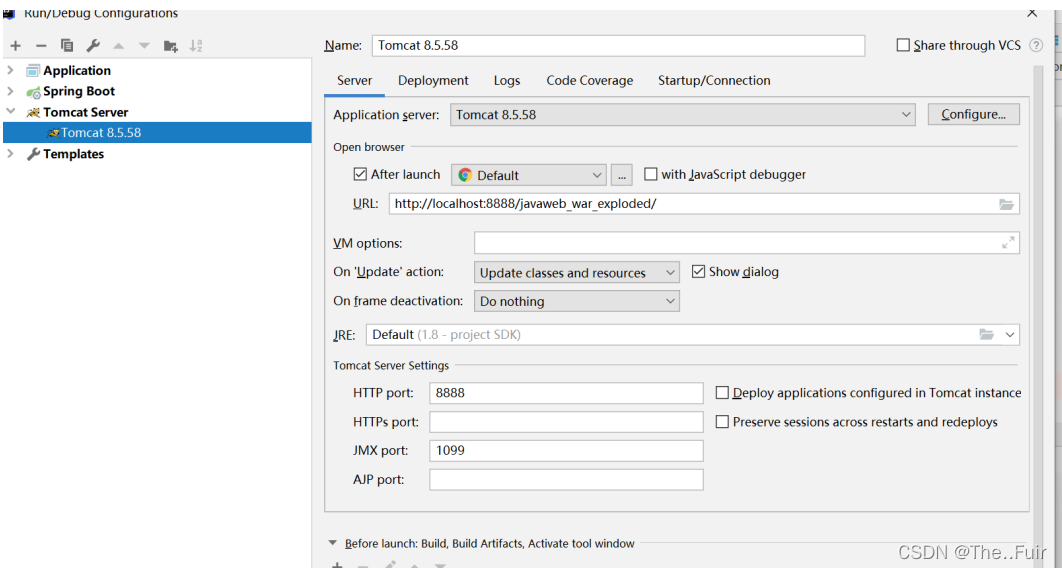1062x569 pixels.
Task: Click the AJP port field
Action: 566,480
